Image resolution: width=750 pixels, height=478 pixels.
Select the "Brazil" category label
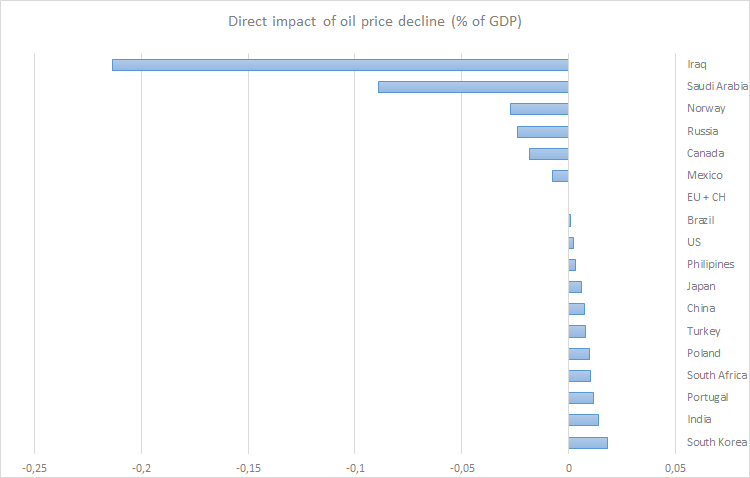700,220
